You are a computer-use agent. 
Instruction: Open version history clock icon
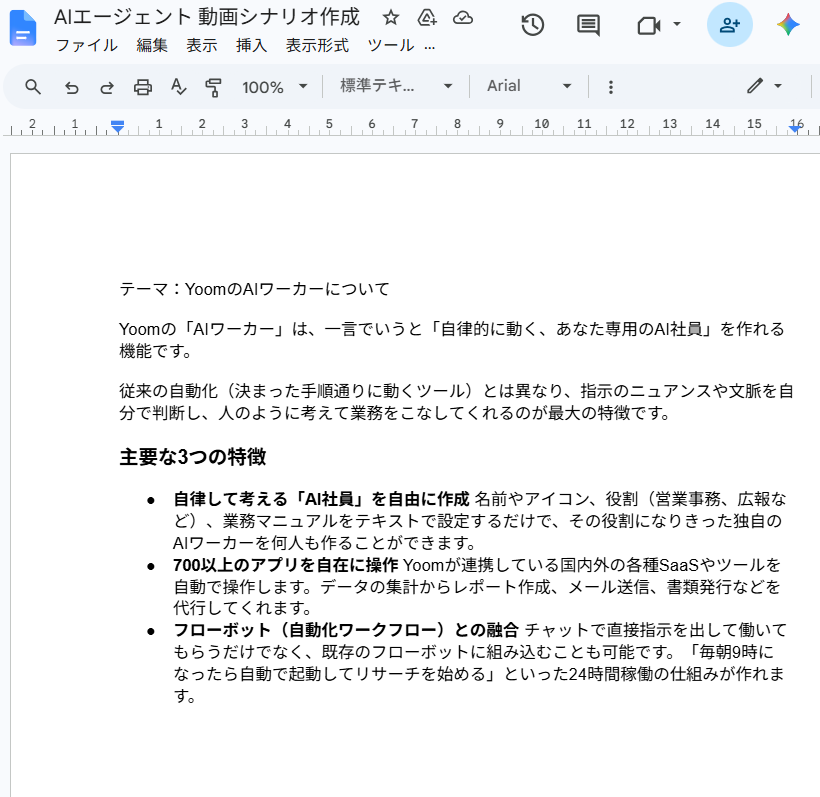[x=532, y=25]
